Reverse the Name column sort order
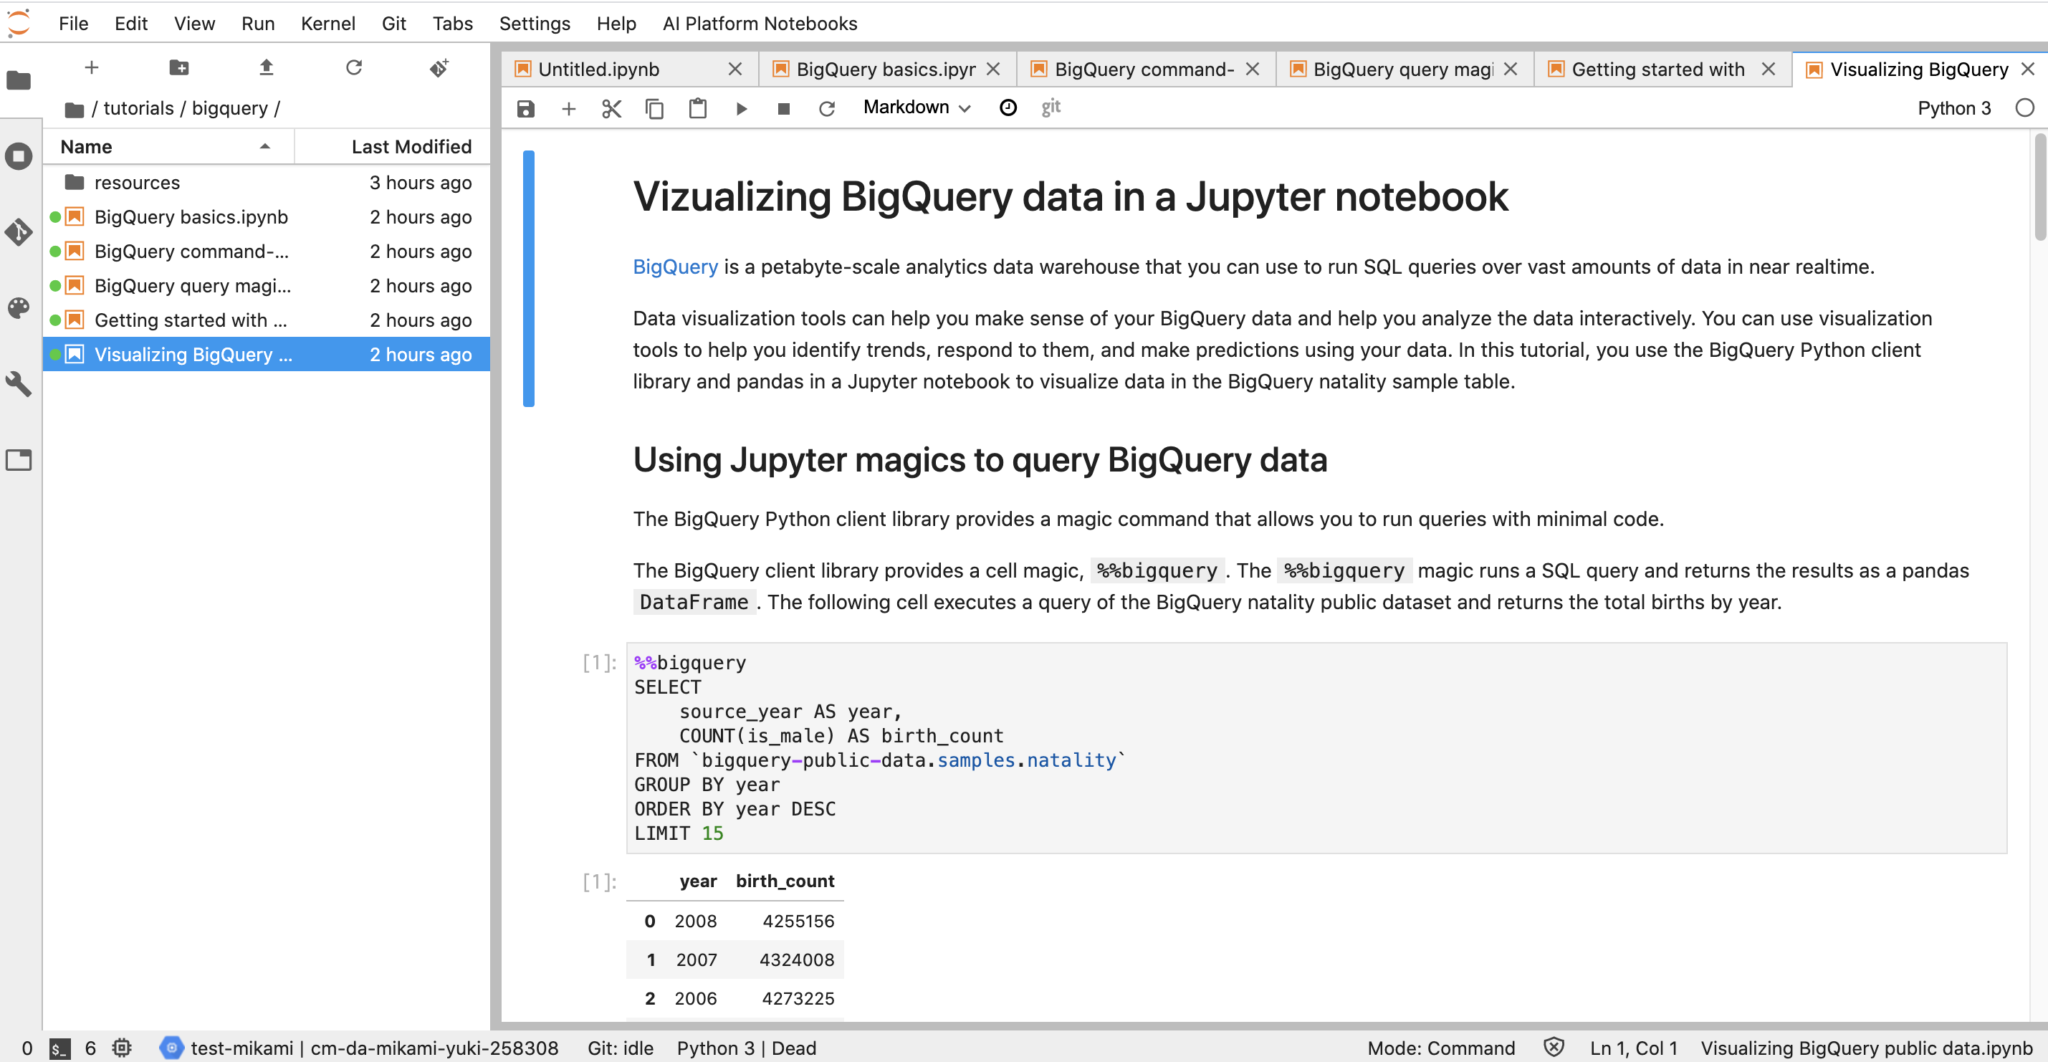Viewport: 2048px width, 1062px height. 85,146
